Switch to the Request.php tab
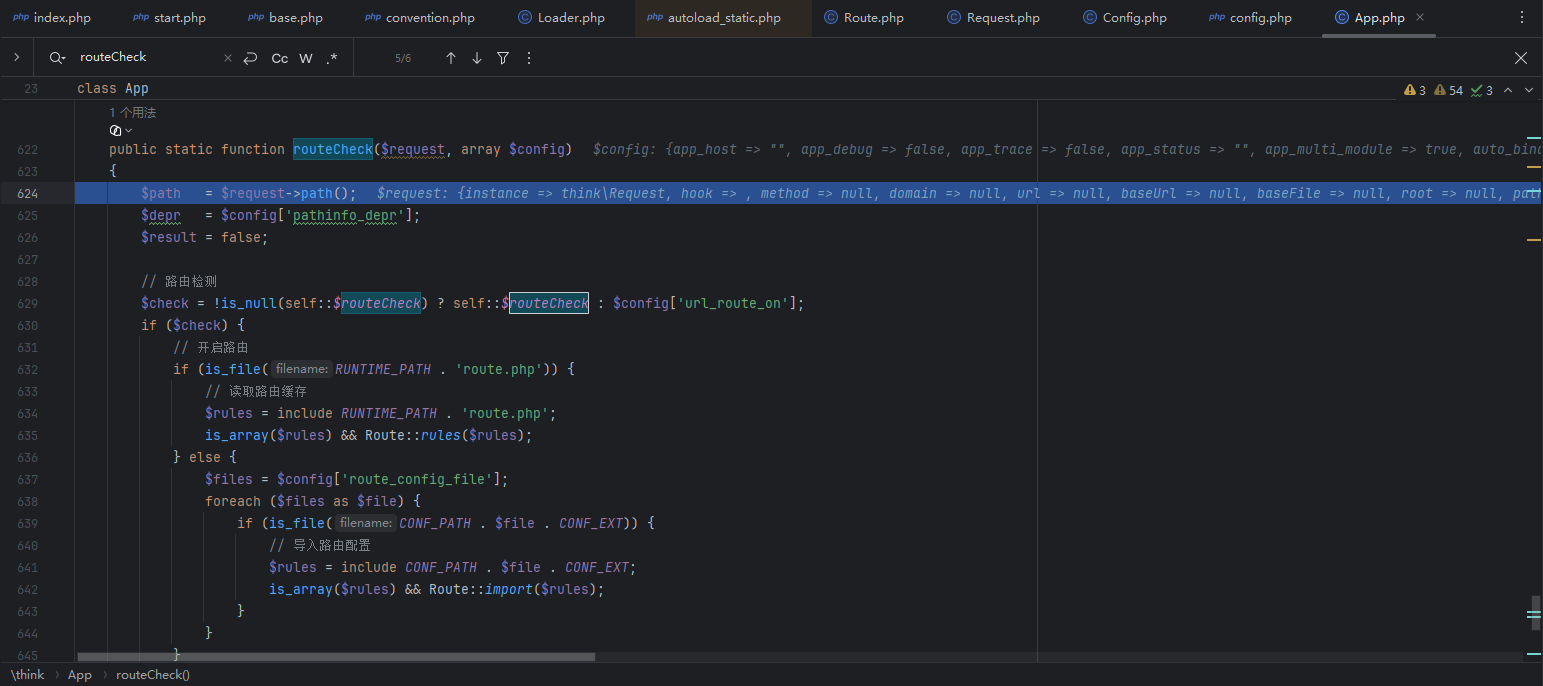Image resolution: width=1543 pixels, height=686 pixels. [x=993, y=18]
